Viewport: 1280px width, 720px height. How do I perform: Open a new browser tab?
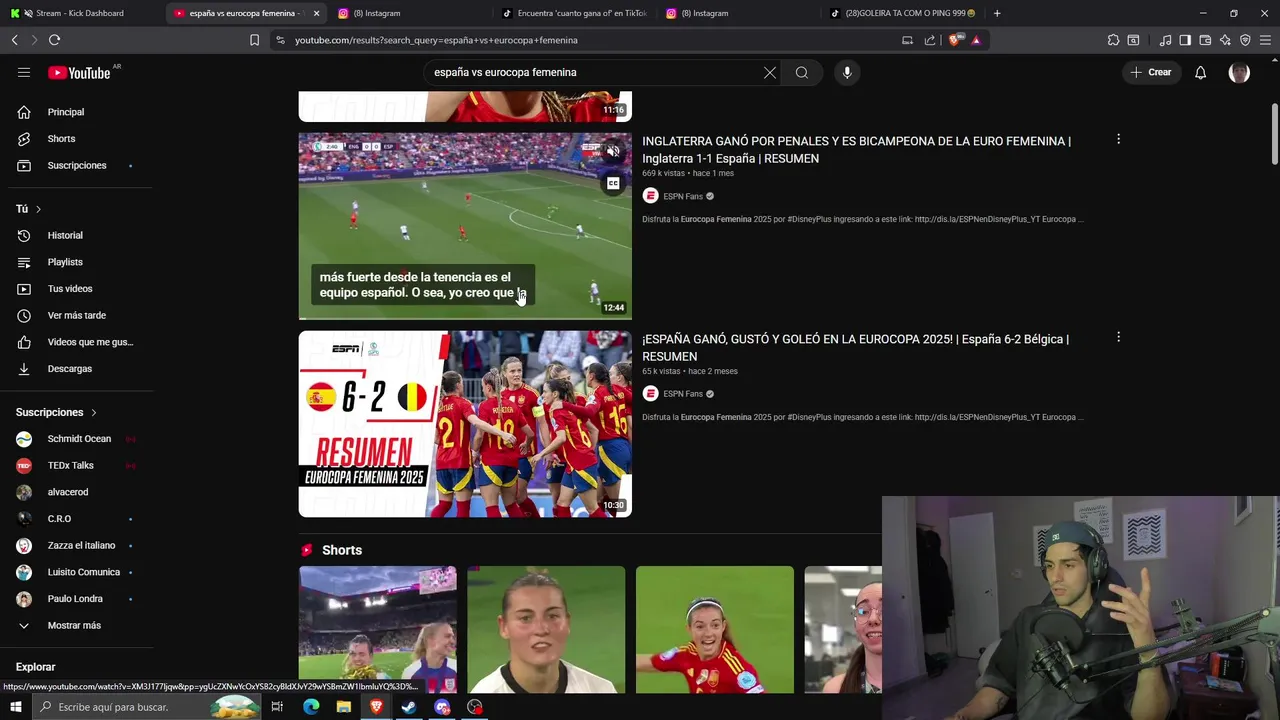click(x=997, y=13)
